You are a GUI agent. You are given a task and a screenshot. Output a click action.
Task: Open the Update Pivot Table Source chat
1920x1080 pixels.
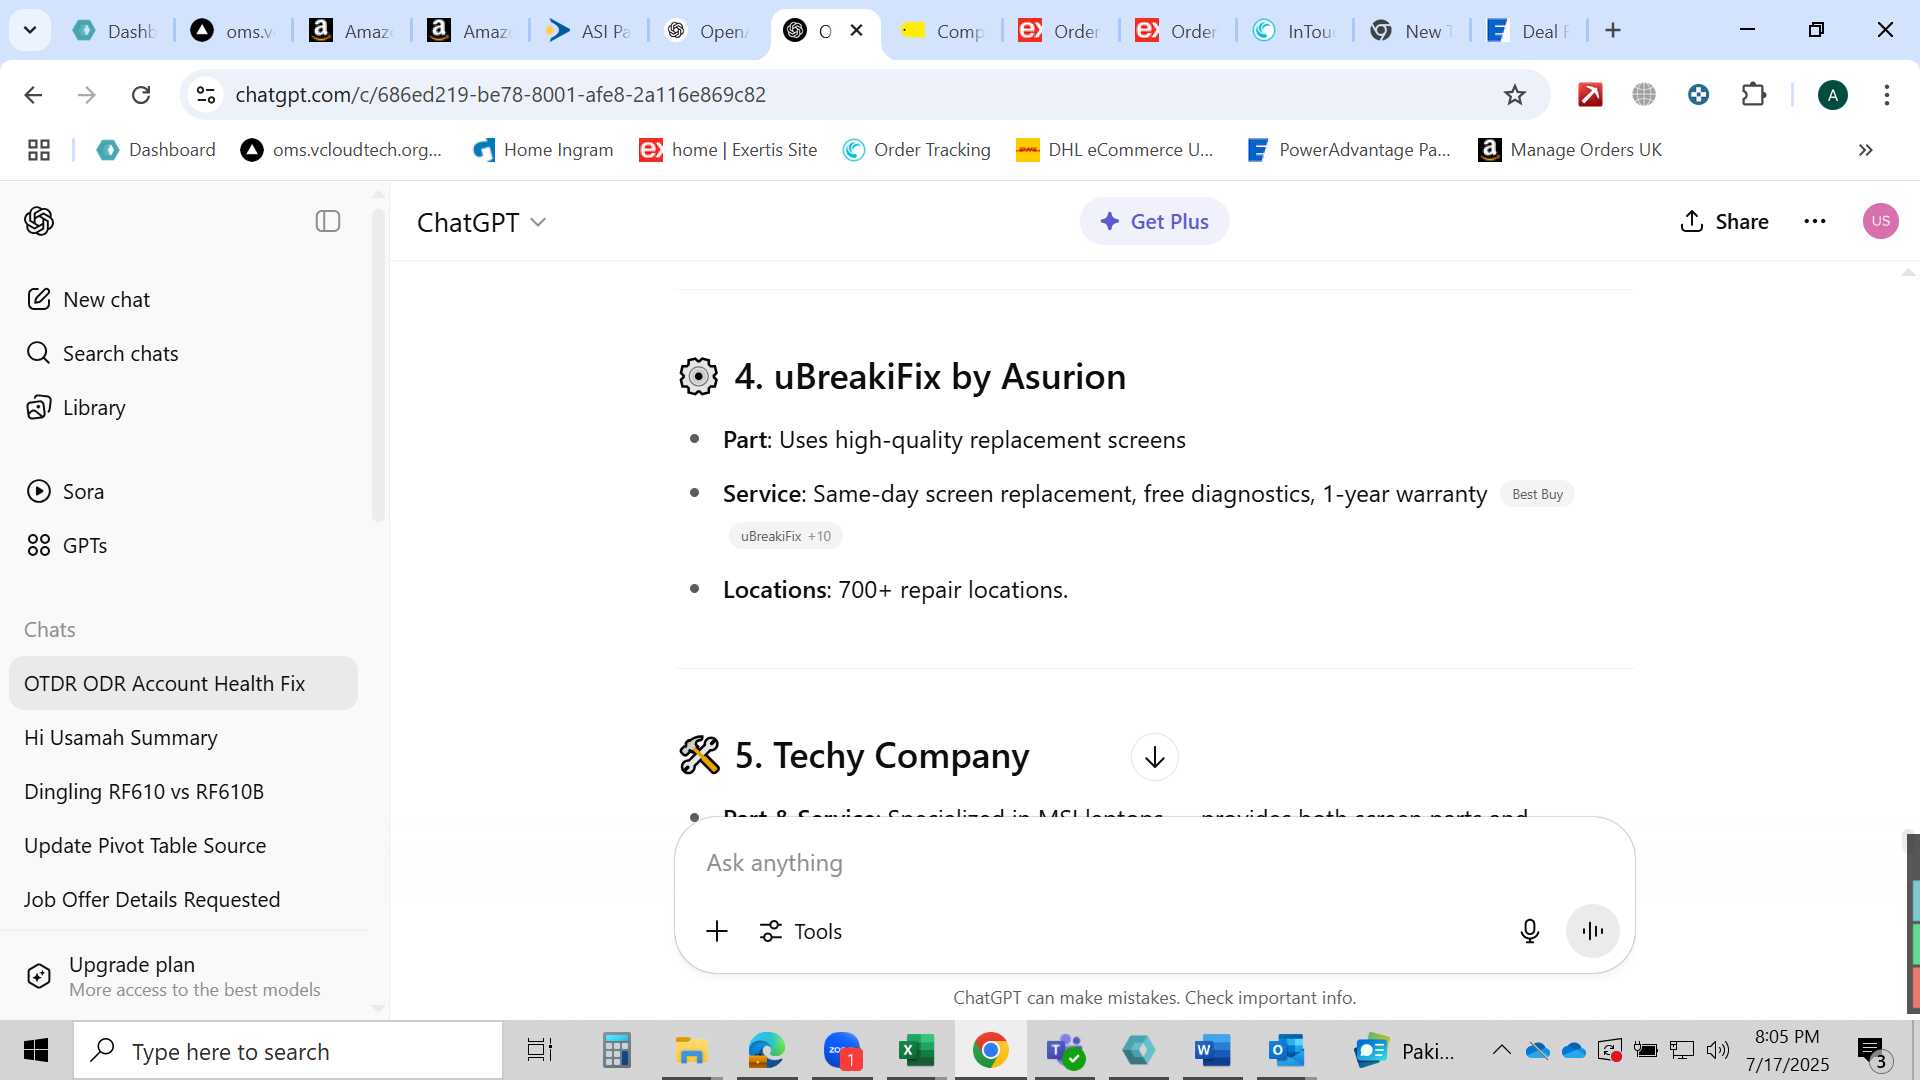183,845
